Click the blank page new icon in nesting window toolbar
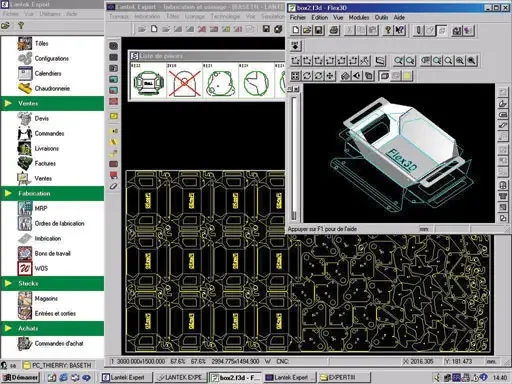Screen dimensions: 512x384 pos(154,29)
